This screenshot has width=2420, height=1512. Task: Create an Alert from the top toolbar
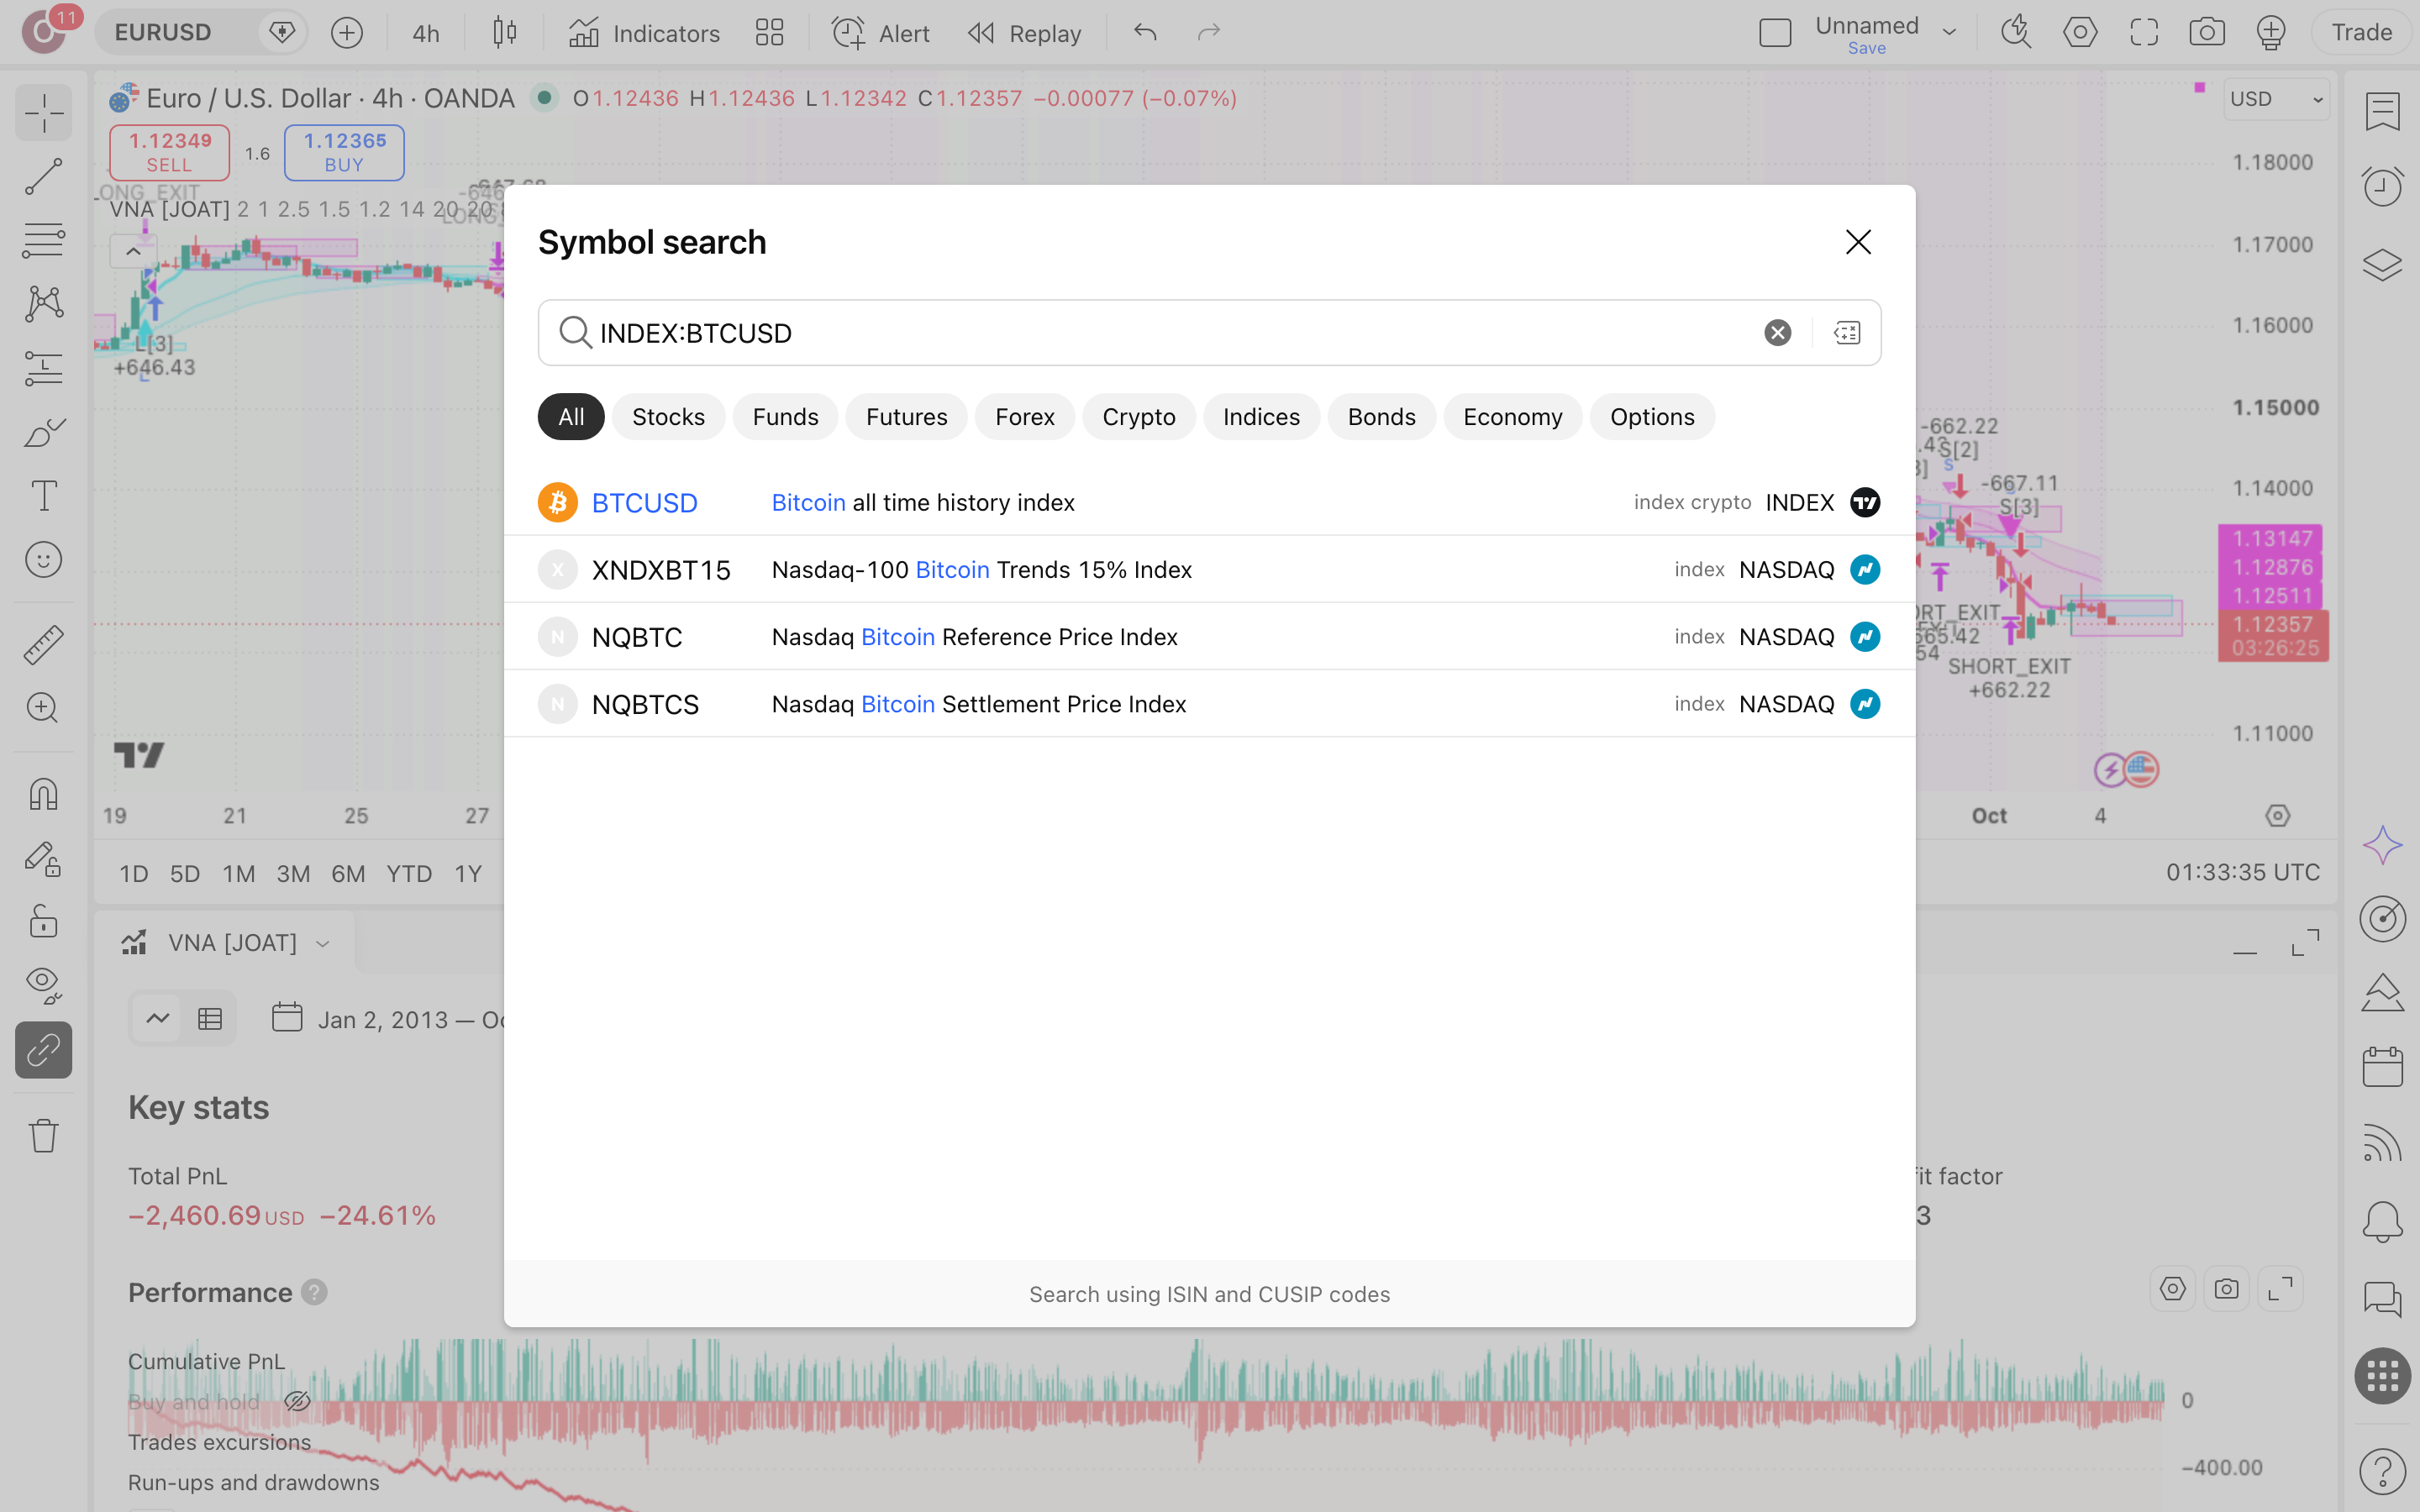point(881,33)
